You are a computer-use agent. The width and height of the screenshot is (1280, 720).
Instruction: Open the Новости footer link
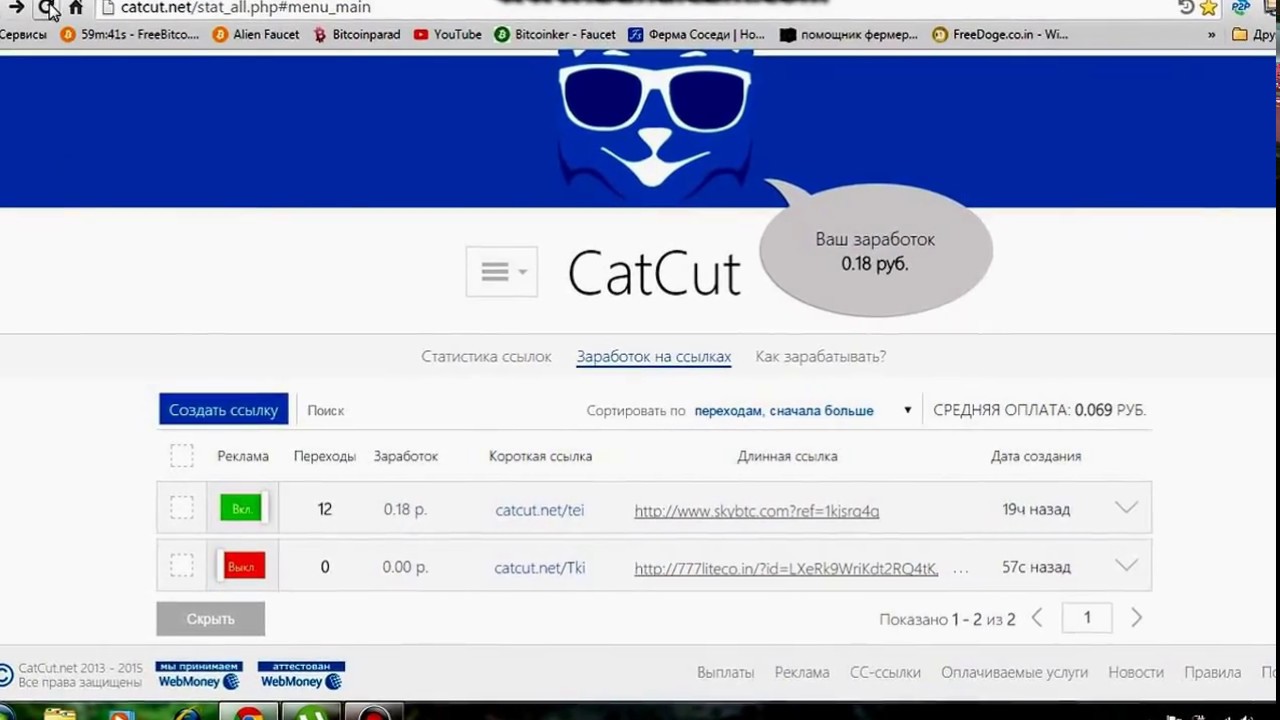(1136, 673)
